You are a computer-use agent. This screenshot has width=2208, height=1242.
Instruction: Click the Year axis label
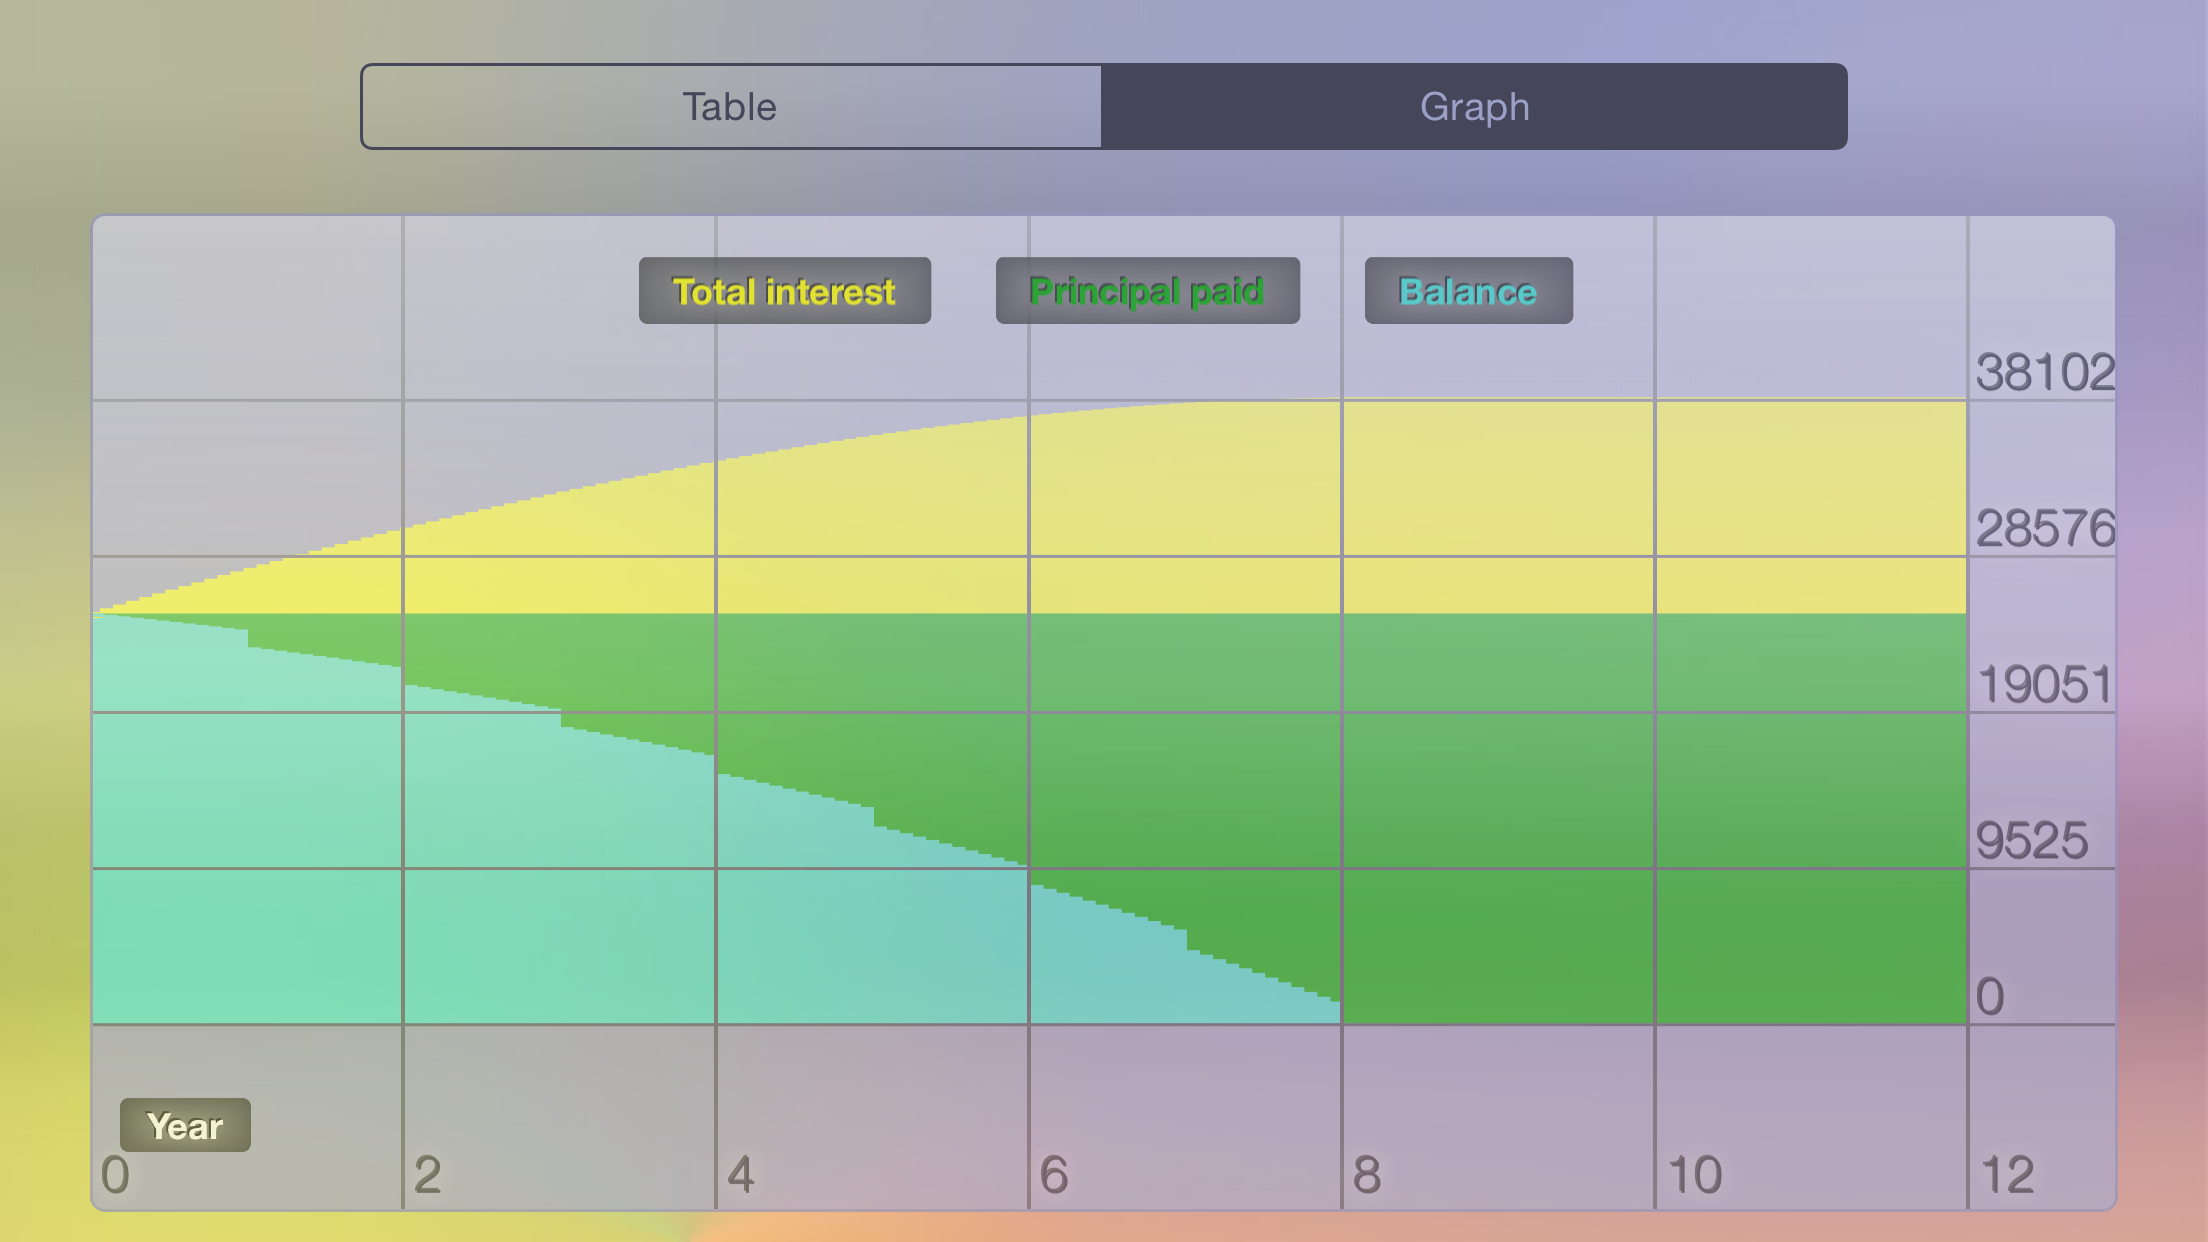pos(185,1126)
